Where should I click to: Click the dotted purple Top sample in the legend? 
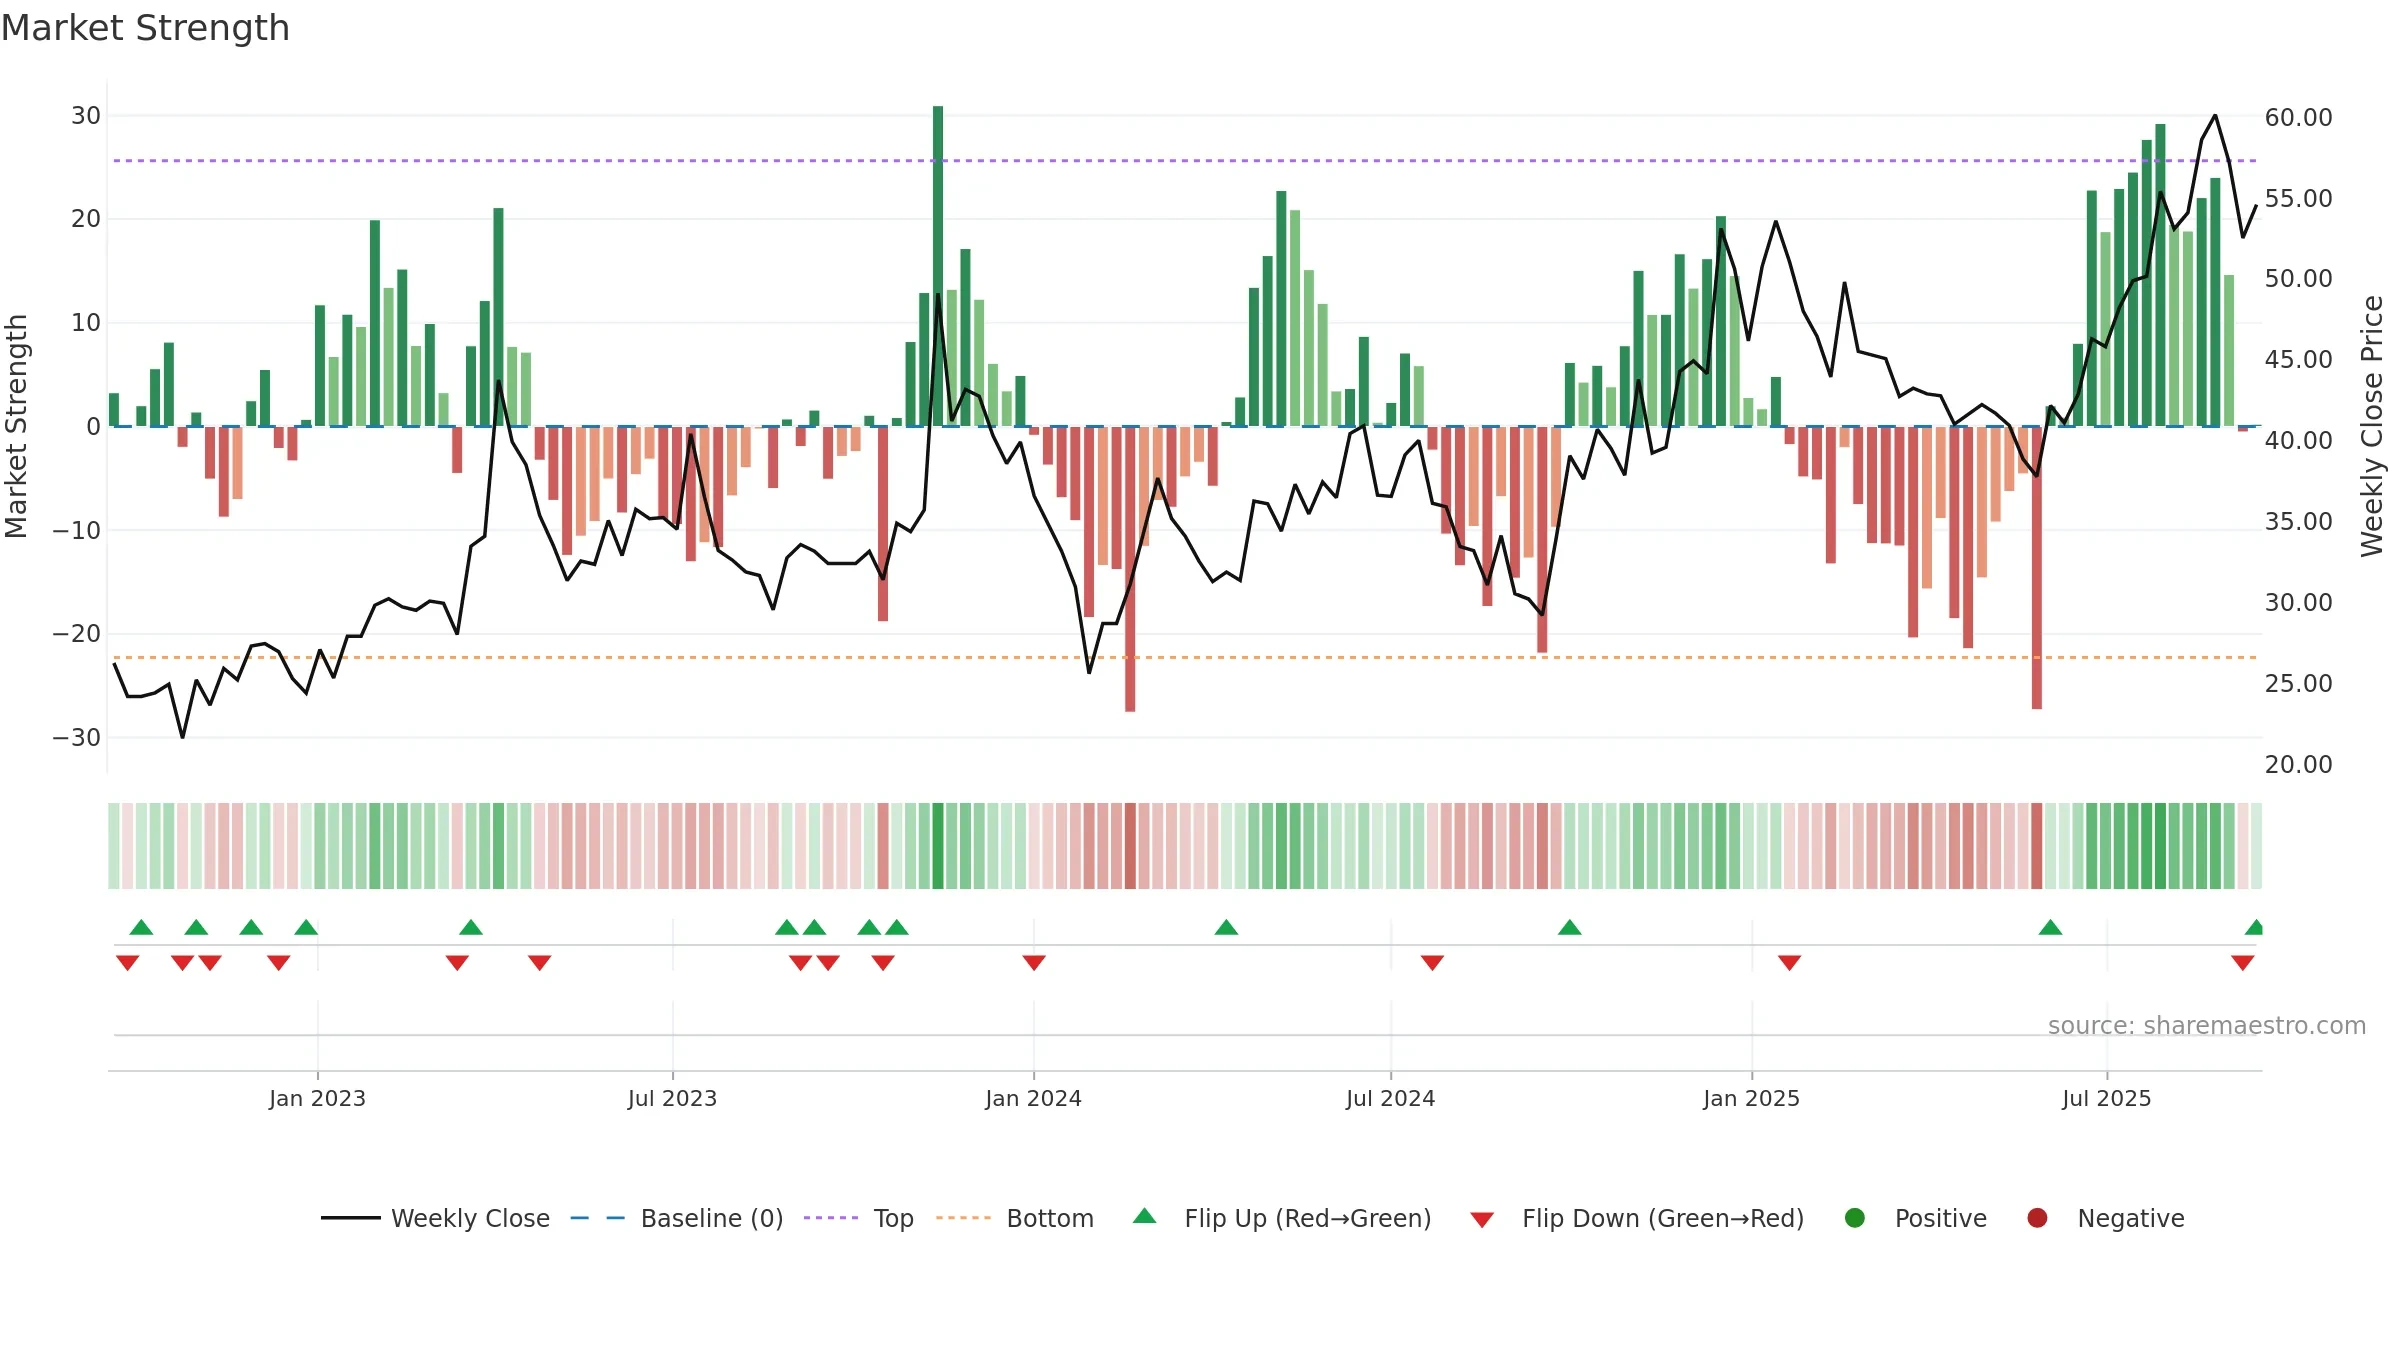click(831, 1218)
